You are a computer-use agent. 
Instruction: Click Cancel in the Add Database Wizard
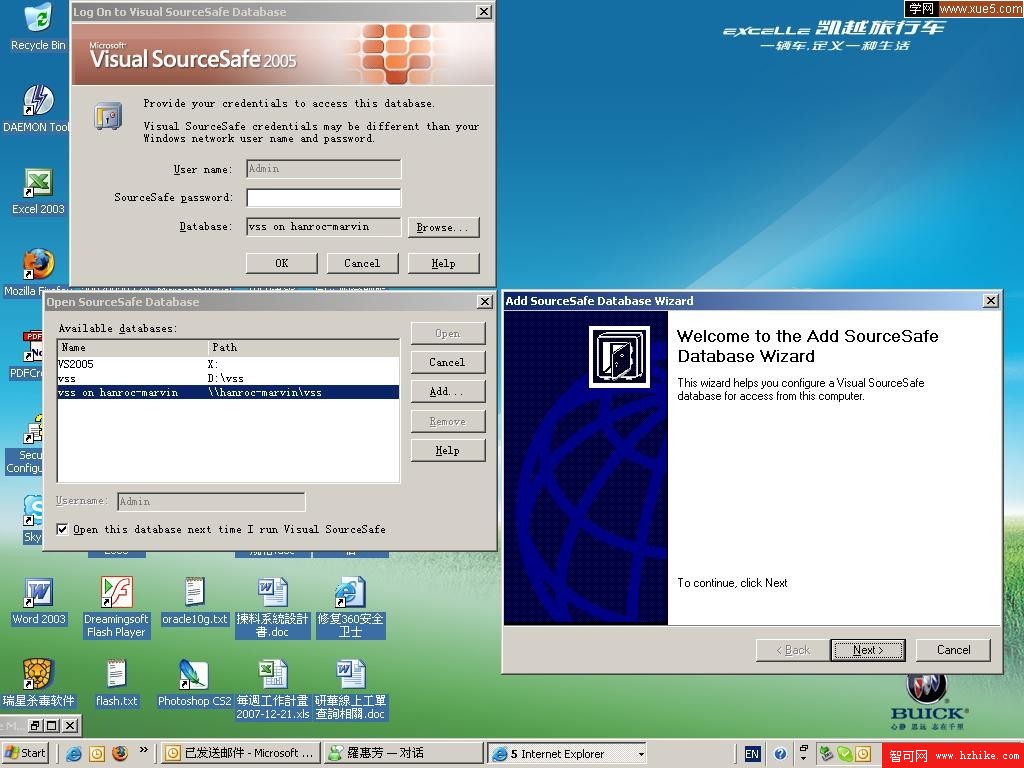[x=953, y=650]
